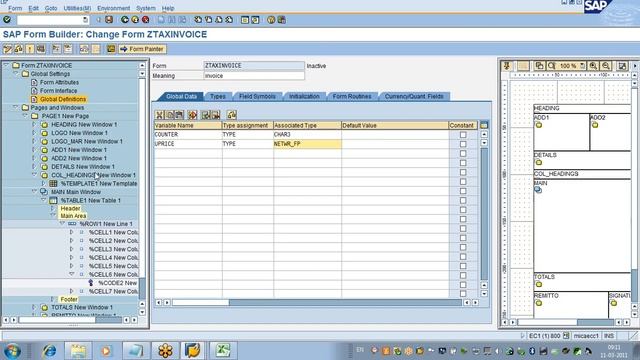Viewport: 640px width, 360px height.
Task: Switch to the Field Symbols tab
Action: tap(257, 97)
